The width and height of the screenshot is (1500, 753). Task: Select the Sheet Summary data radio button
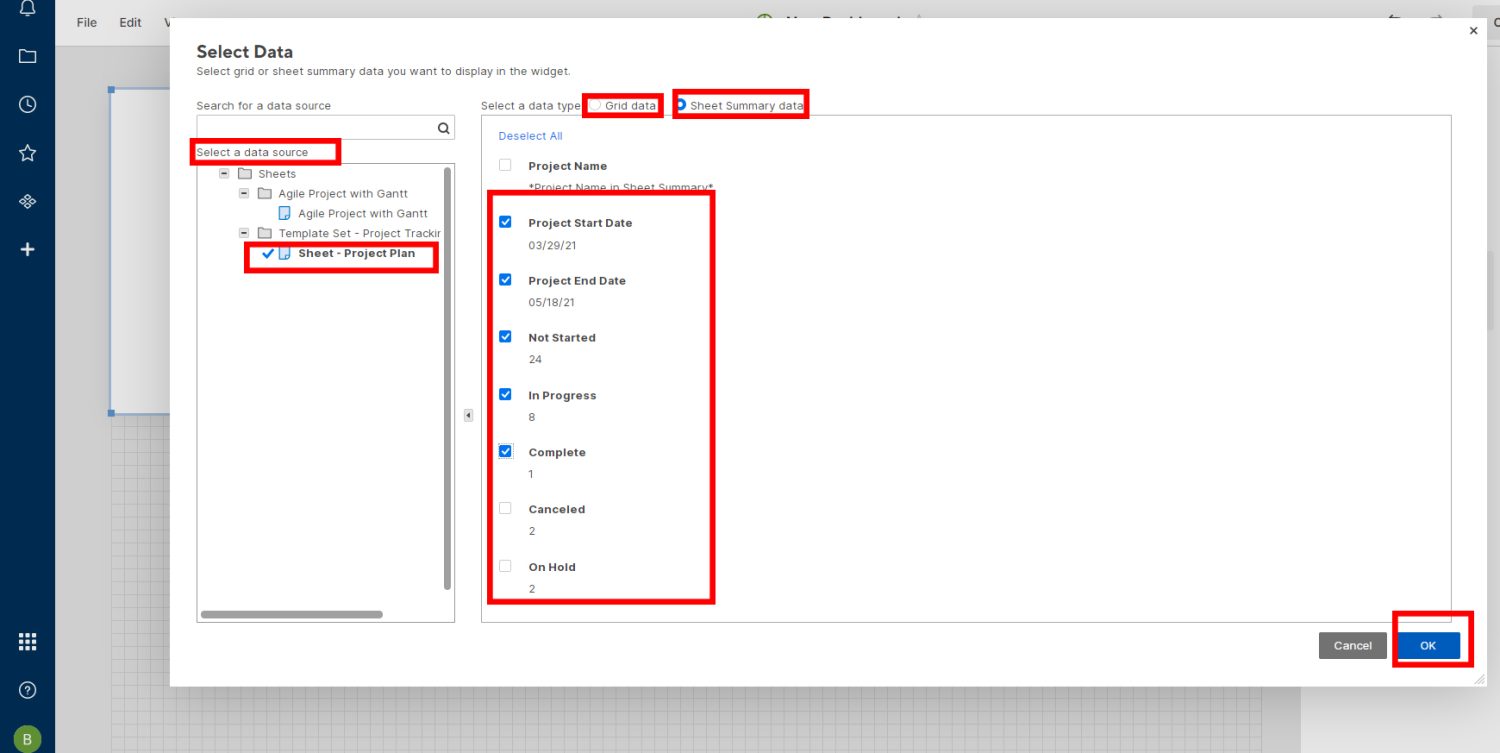[680, 105]
